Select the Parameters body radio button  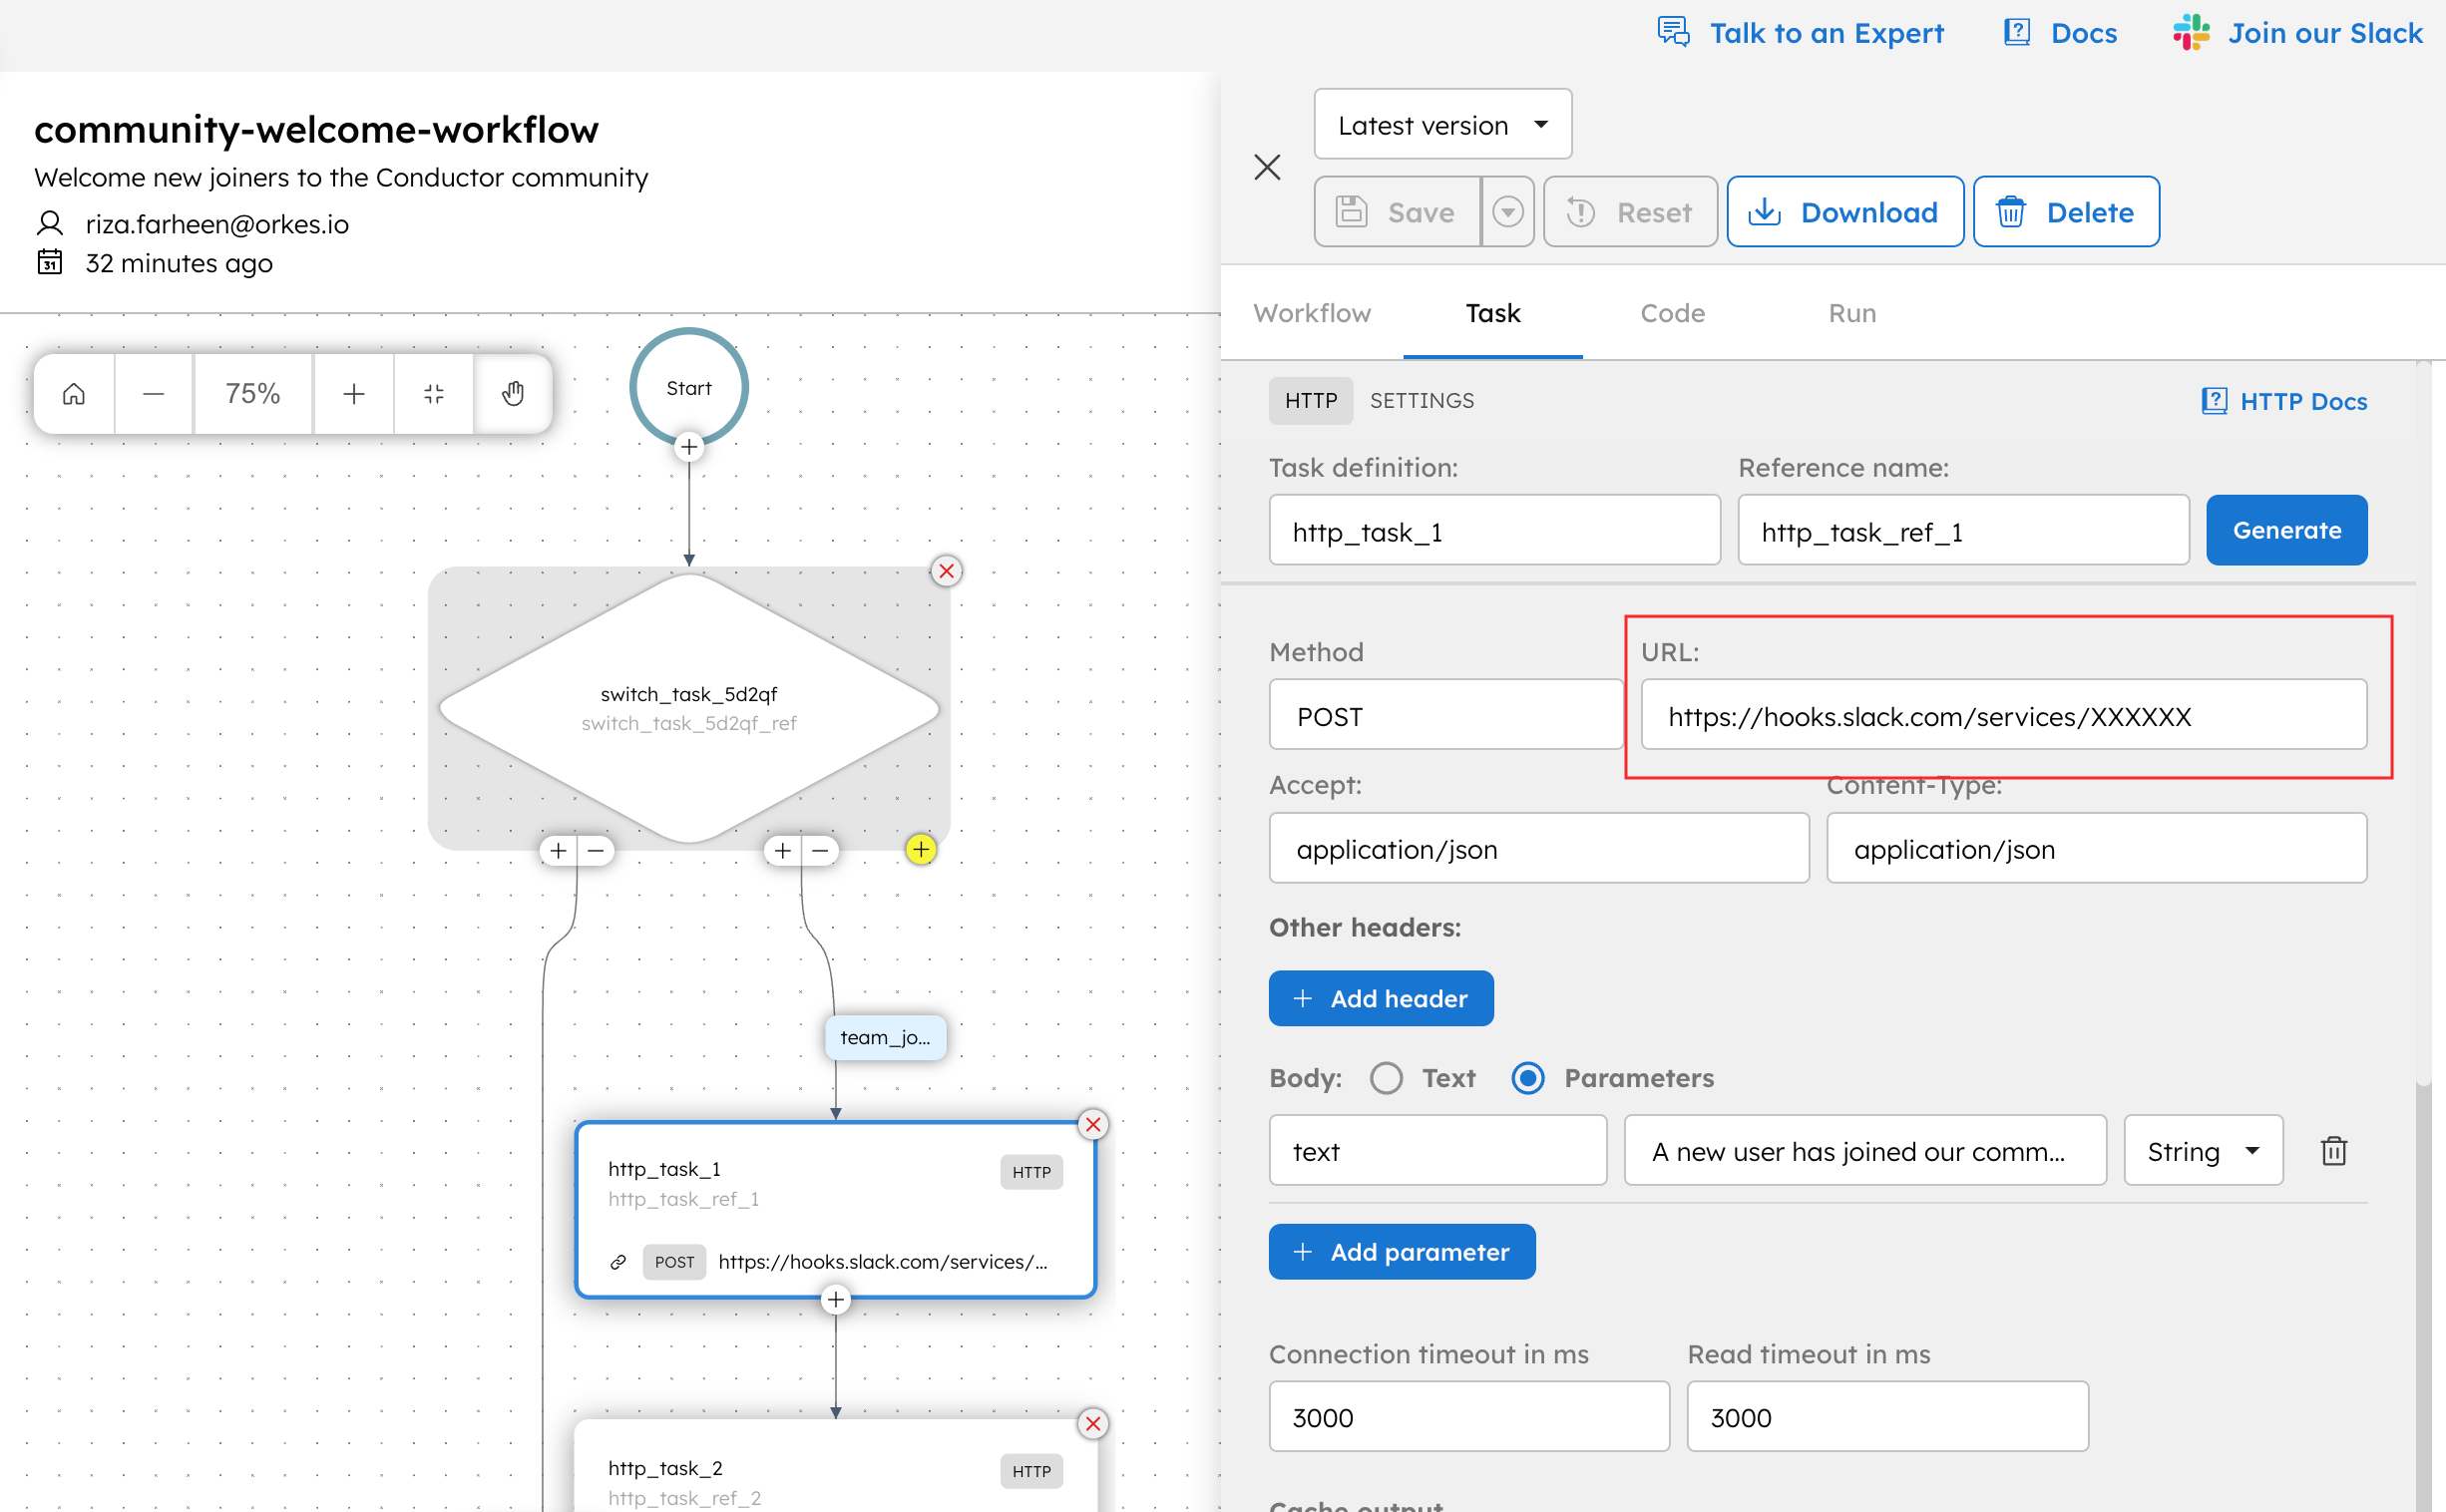click(1527, 1078)
